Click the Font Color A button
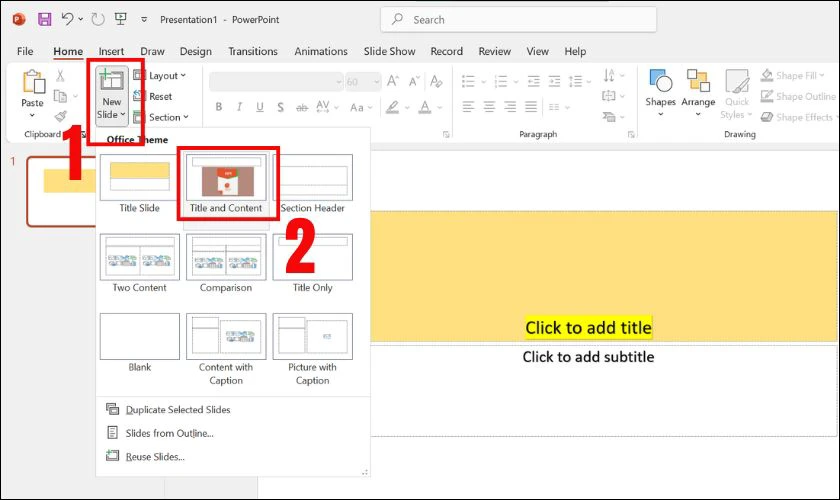840x500 pixels. [x=425, y=107]
